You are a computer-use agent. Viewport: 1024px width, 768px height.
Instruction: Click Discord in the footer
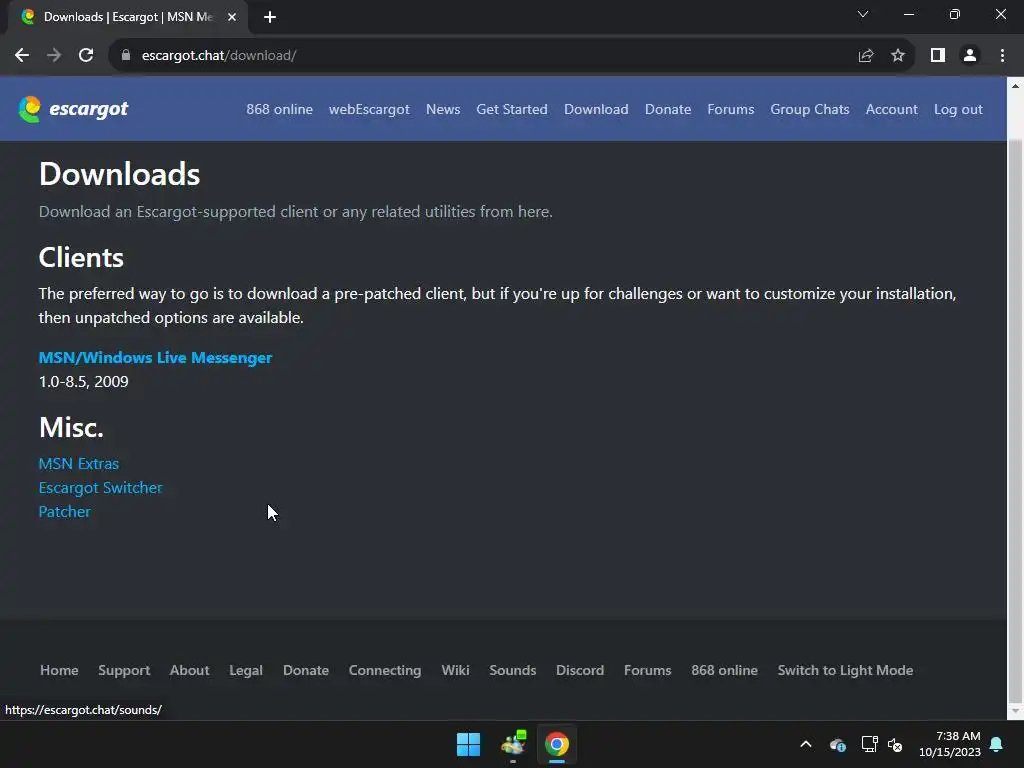click(580, 670)
